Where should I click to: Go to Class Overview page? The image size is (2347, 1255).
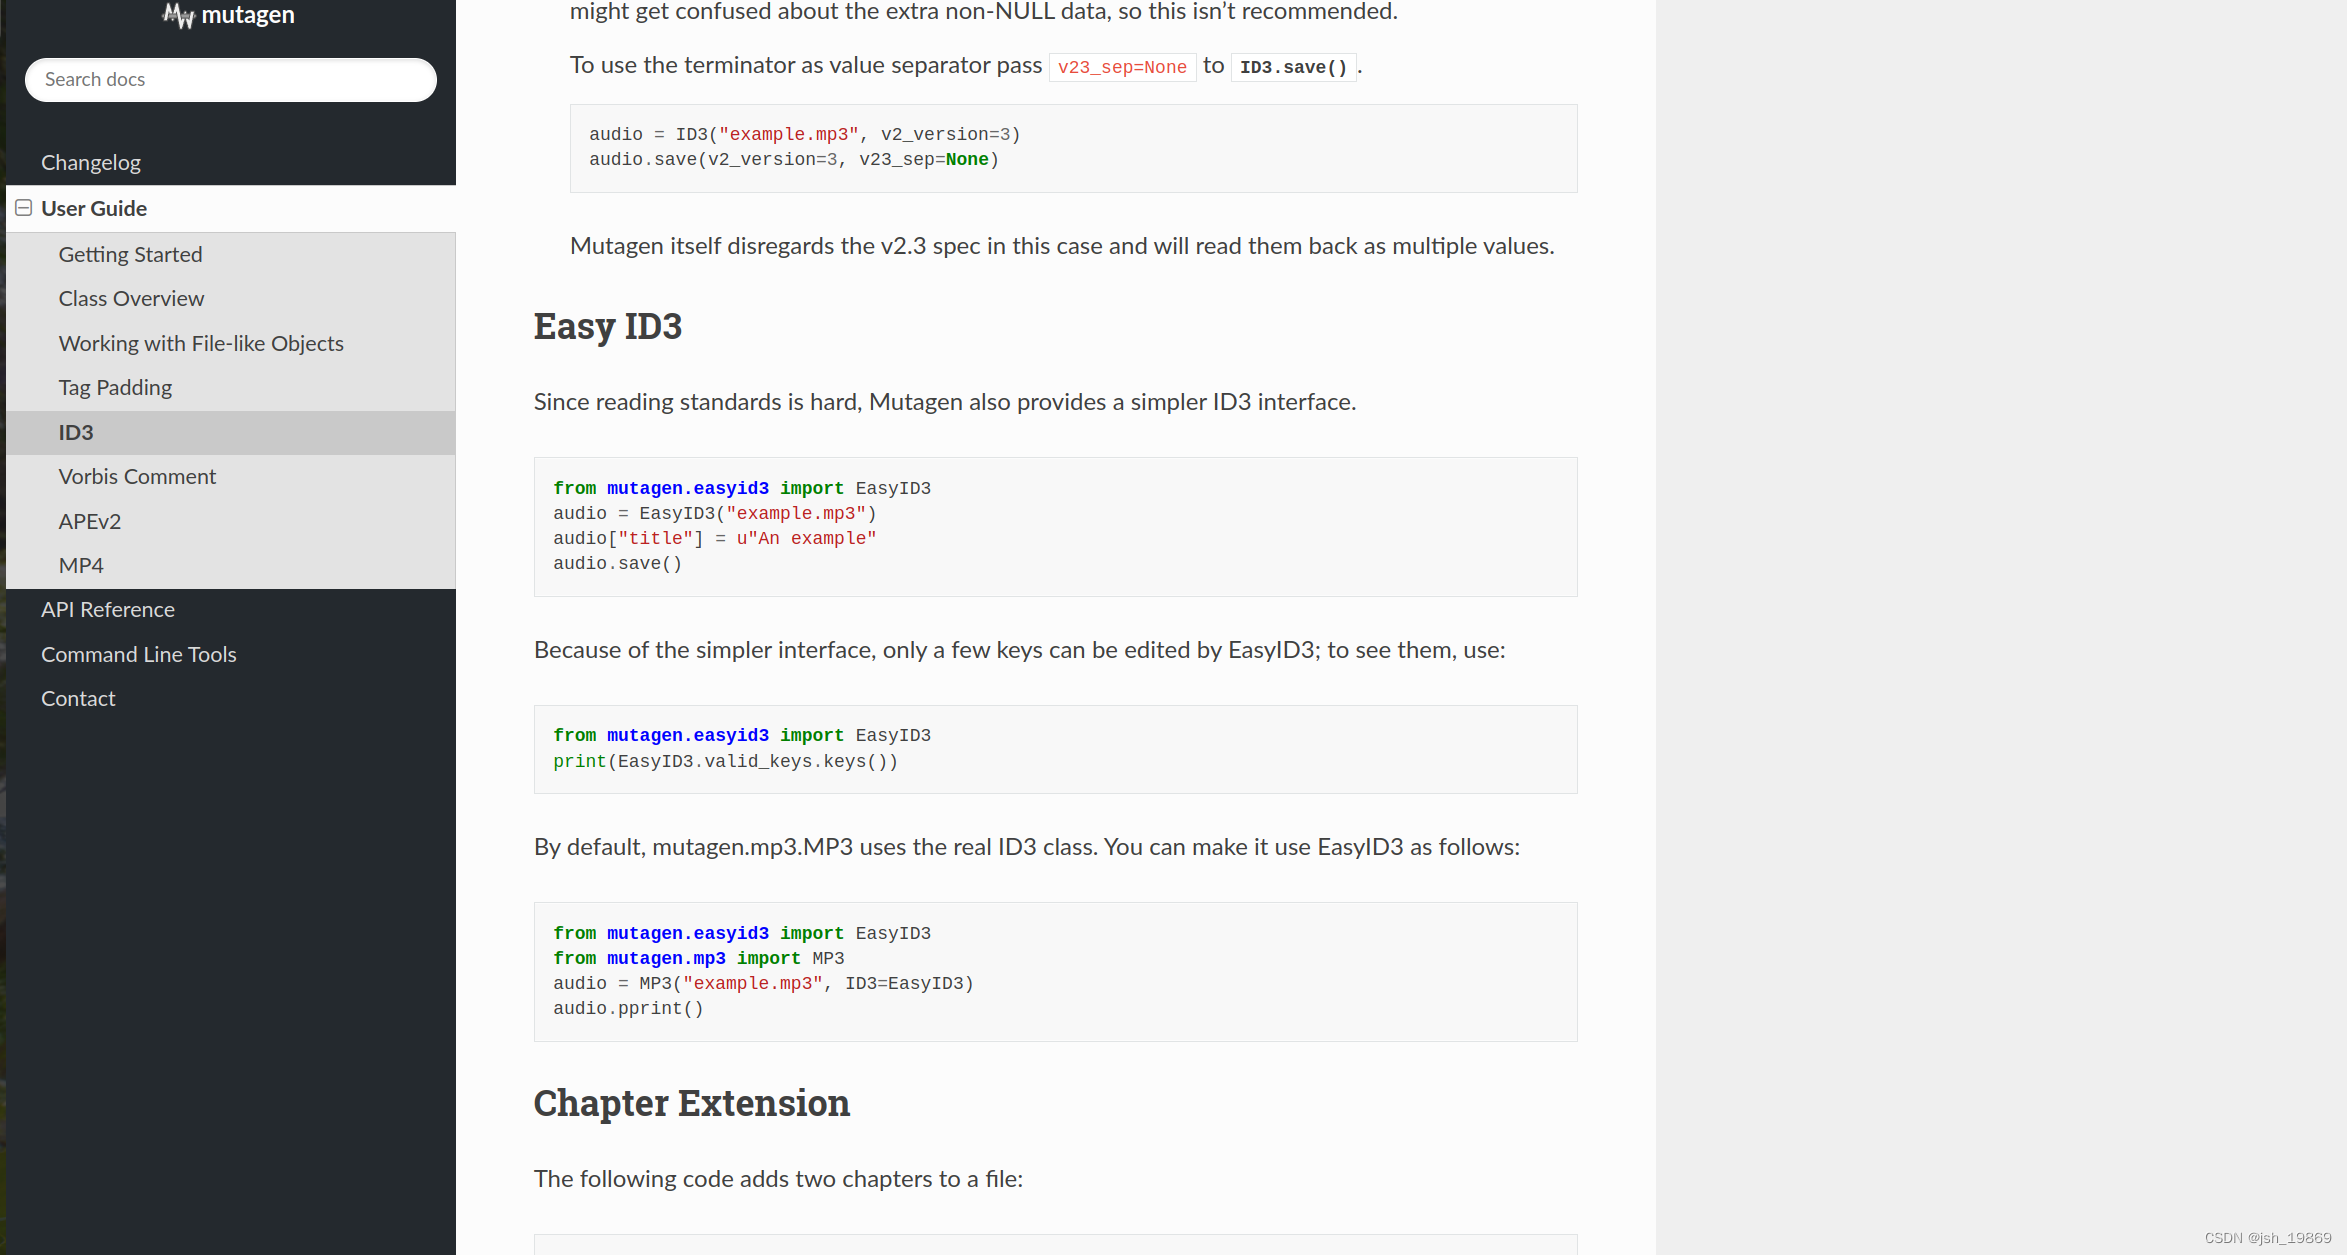[131, 299]
